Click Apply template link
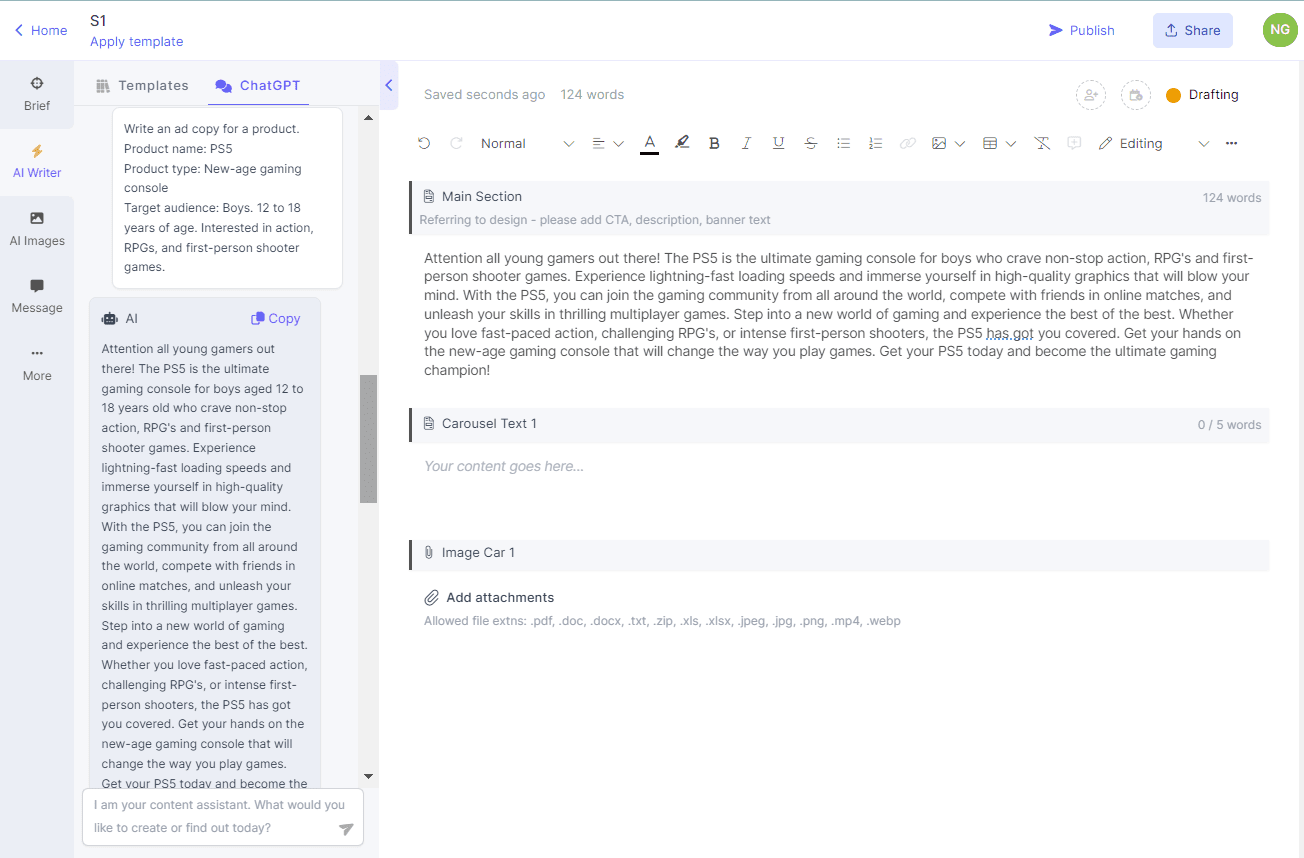 (136, 42)
